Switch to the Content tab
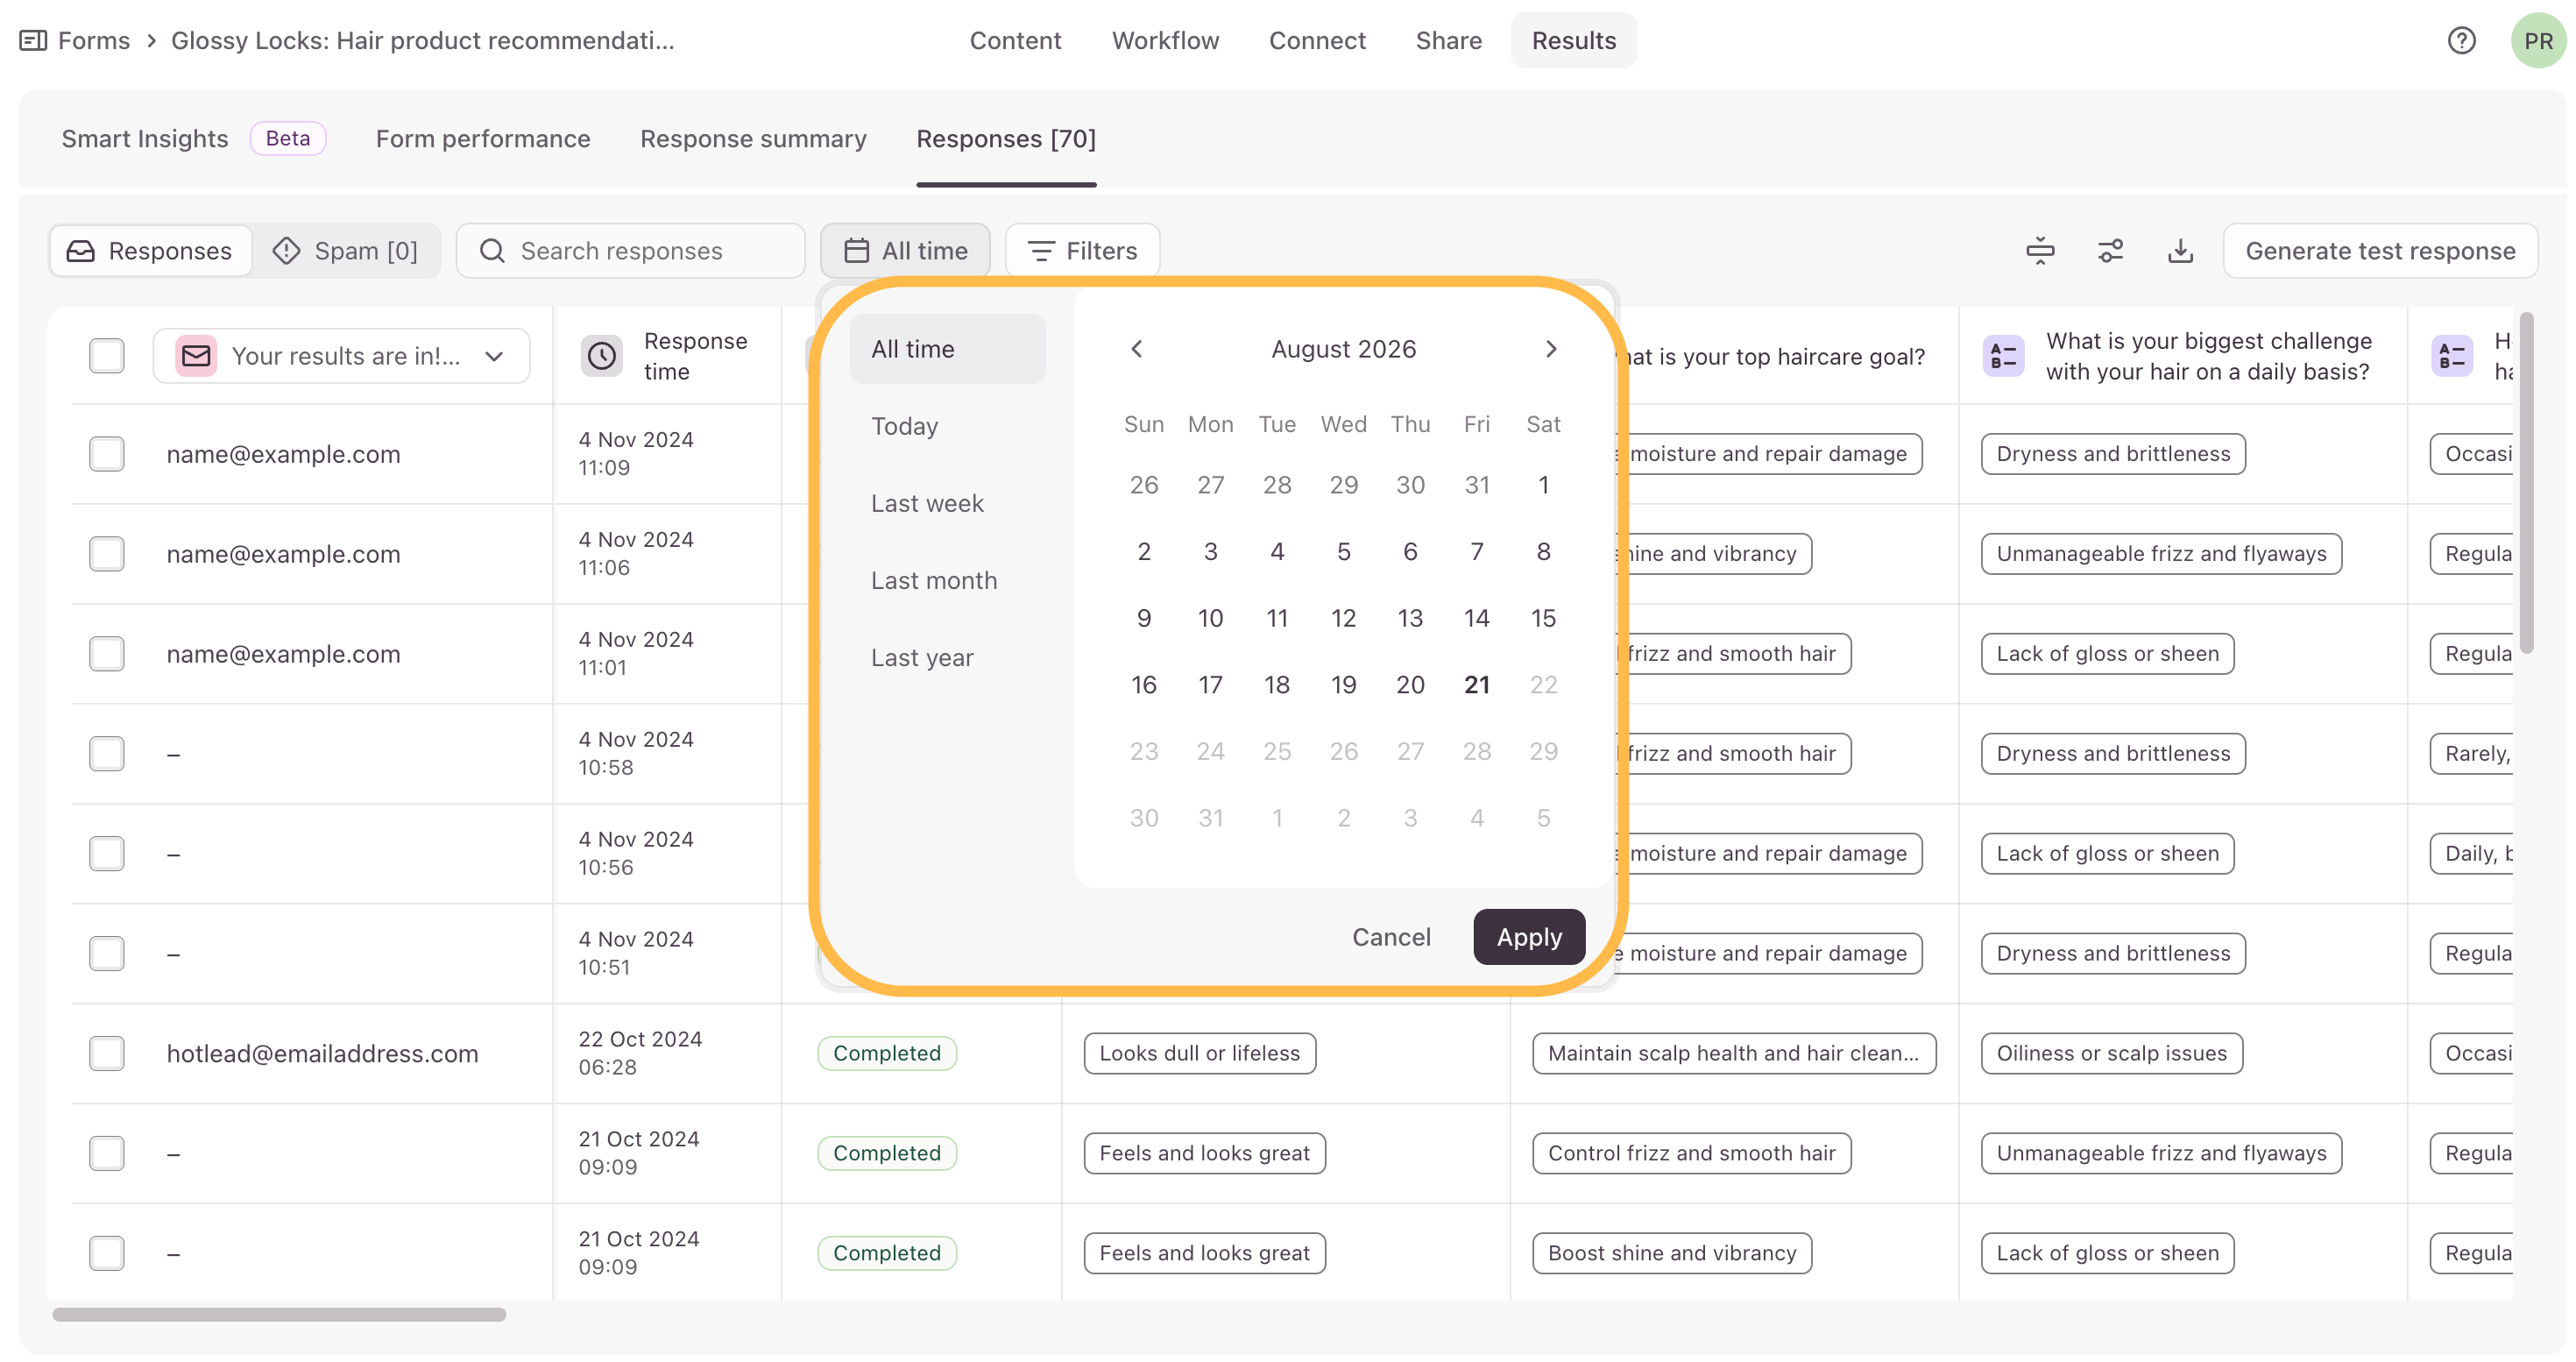 point(1015,41)
